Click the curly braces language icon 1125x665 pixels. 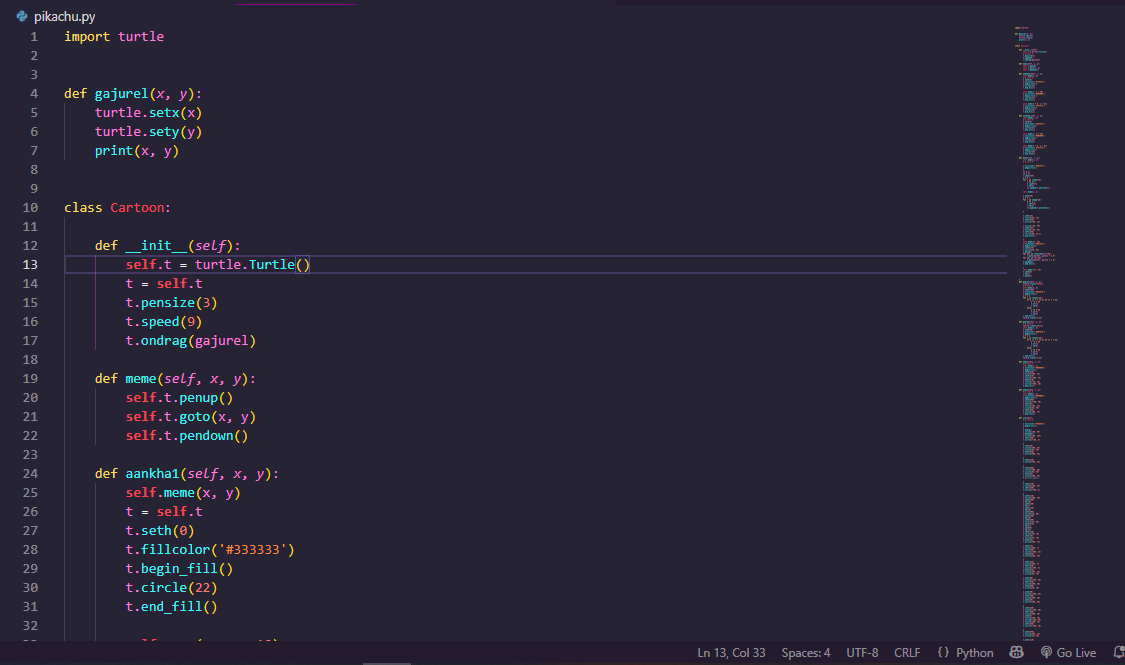click(943, 652)
